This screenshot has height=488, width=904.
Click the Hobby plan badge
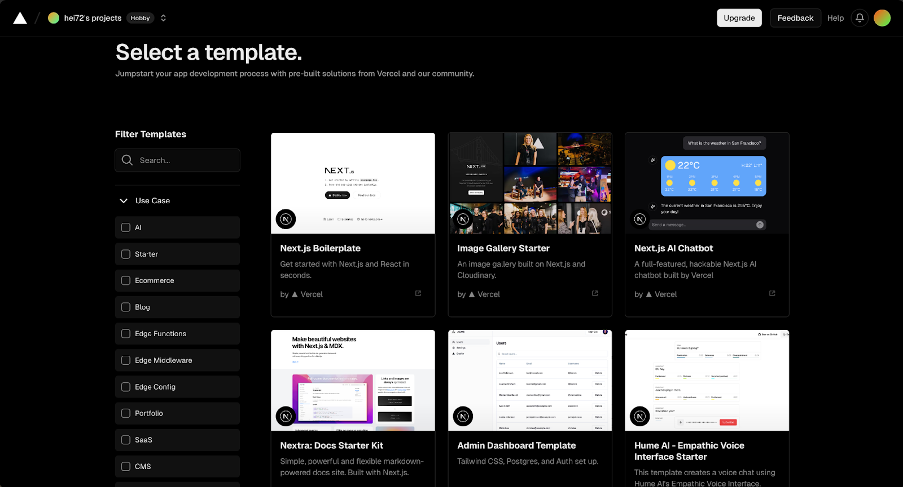pyautogui.click(x=140, y=18)
